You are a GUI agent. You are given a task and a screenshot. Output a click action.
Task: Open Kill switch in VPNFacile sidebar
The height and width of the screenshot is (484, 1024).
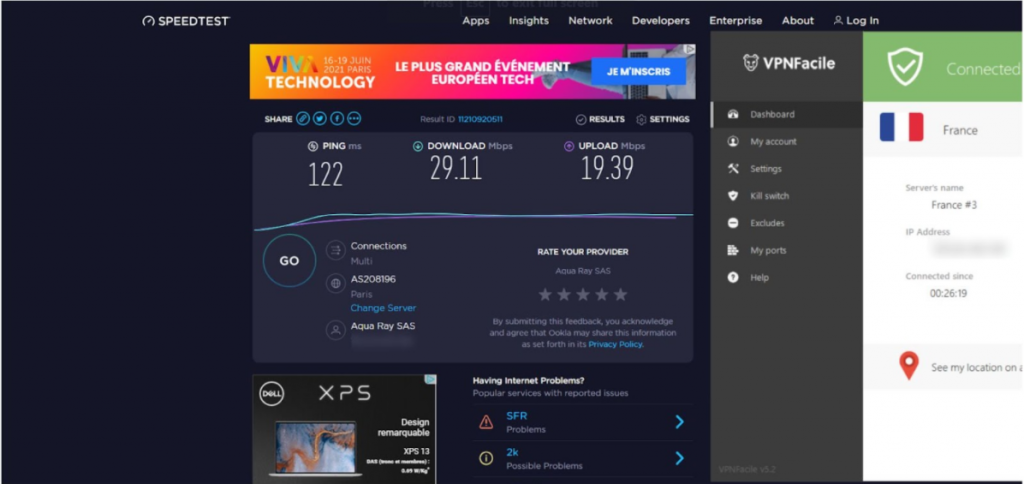point(786,196)
